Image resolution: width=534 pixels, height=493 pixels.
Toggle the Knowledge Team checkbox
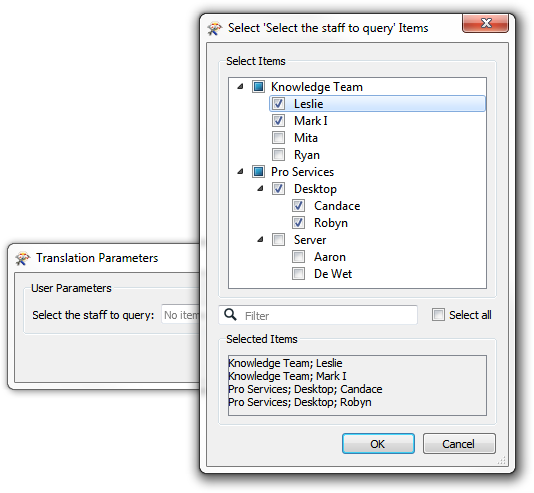click(258, 86)
